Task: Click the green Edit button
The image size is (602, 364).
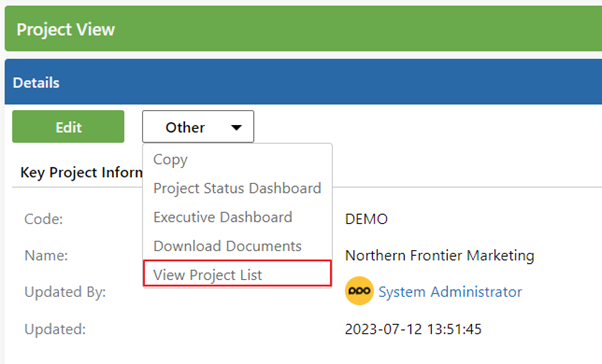Action: point(68,127)
